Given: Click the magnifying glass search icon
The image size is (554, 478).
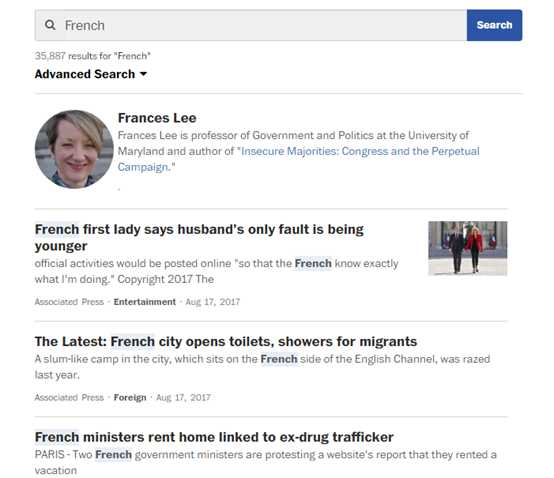Looking at the screenshot, I should 50,25.
